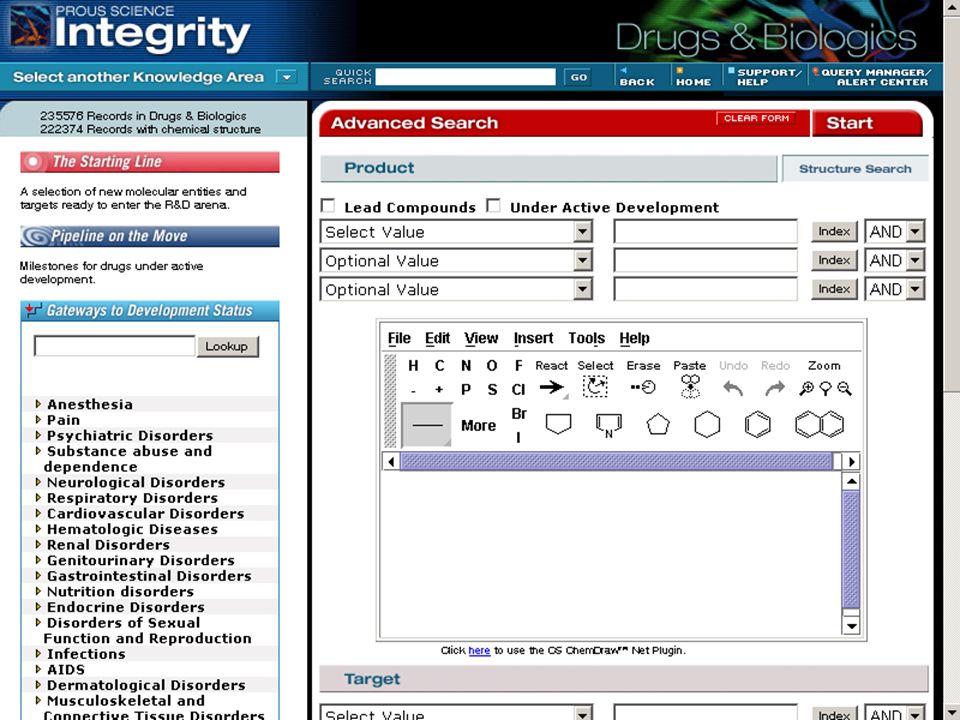Select the single bond line tool
The image size is (960, 720).
tap(427, 425)
